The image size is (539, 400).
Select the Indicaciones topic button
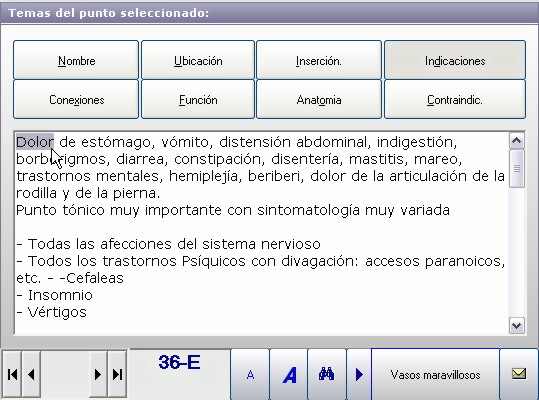pyautogui.click(x=455, y=60)
